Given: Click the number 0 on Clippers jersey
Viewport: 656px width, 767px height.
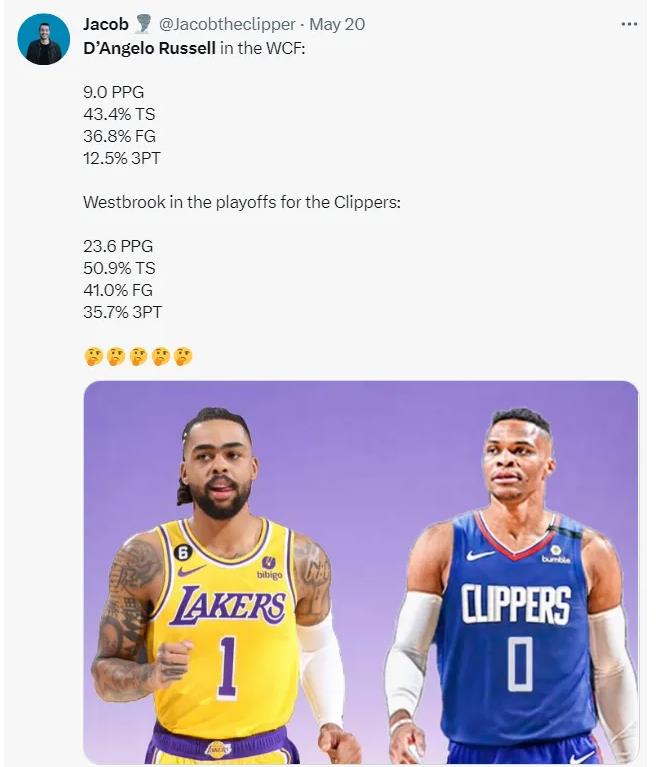Looking at the screenshot, I should pyautogui.click(x=520, y=665).
